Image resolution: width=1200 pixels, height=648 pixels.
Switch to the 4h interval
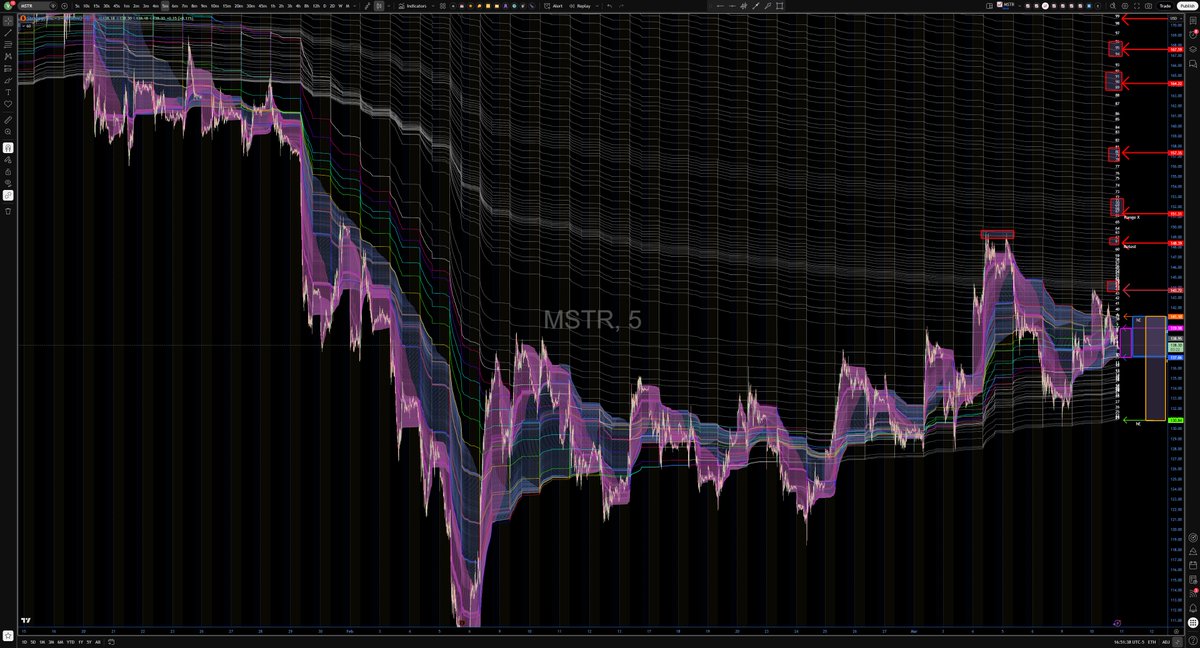click(x=297, y=6)
